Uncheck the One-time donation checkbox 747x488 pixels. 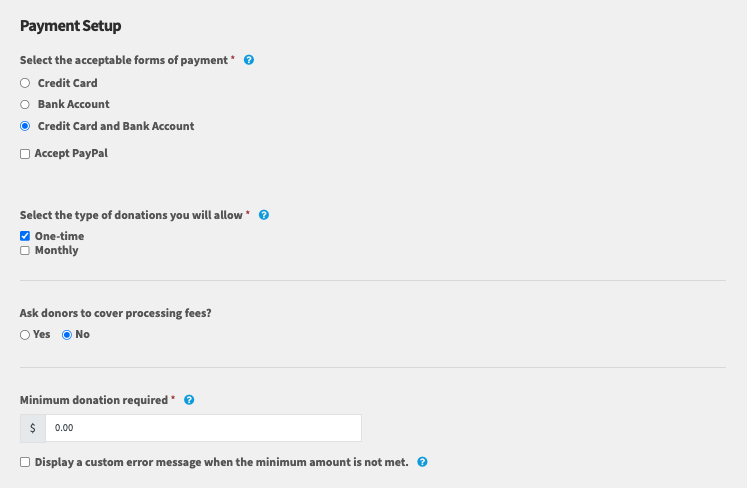click(x=25, y=236)
